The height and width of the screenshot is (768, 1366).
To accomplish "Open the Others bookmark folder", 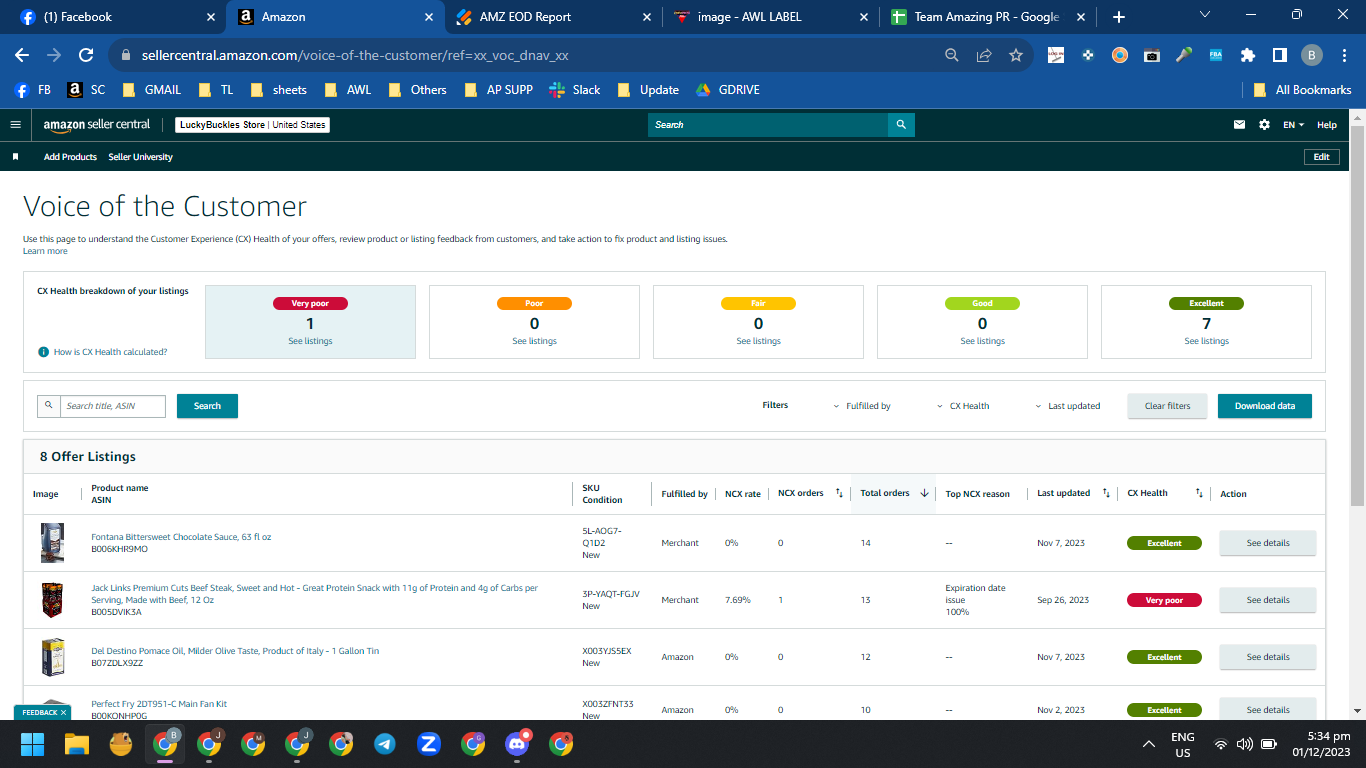I will click(417, 90).
